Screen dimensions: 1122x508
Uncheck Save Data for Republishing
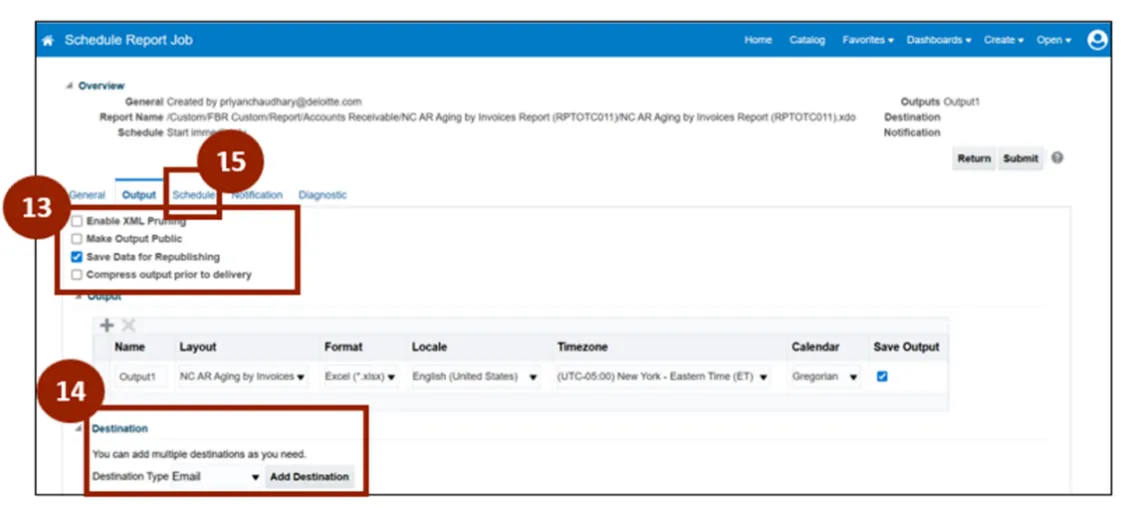(x=77, y=257)
